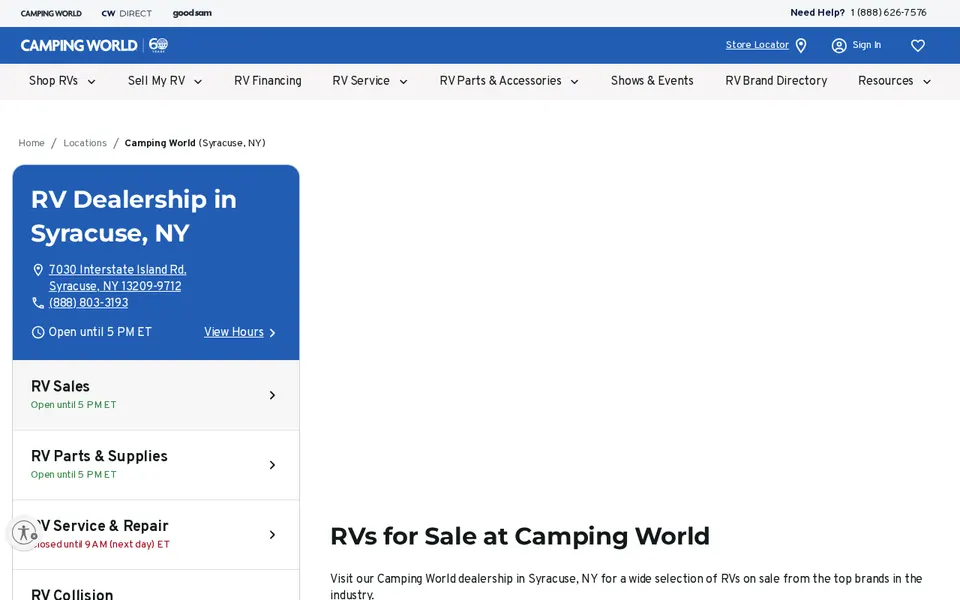Viewport: 960px width, 600px height.
Task: Click the Good Sam logo in top strip
Action: (192, 13)
